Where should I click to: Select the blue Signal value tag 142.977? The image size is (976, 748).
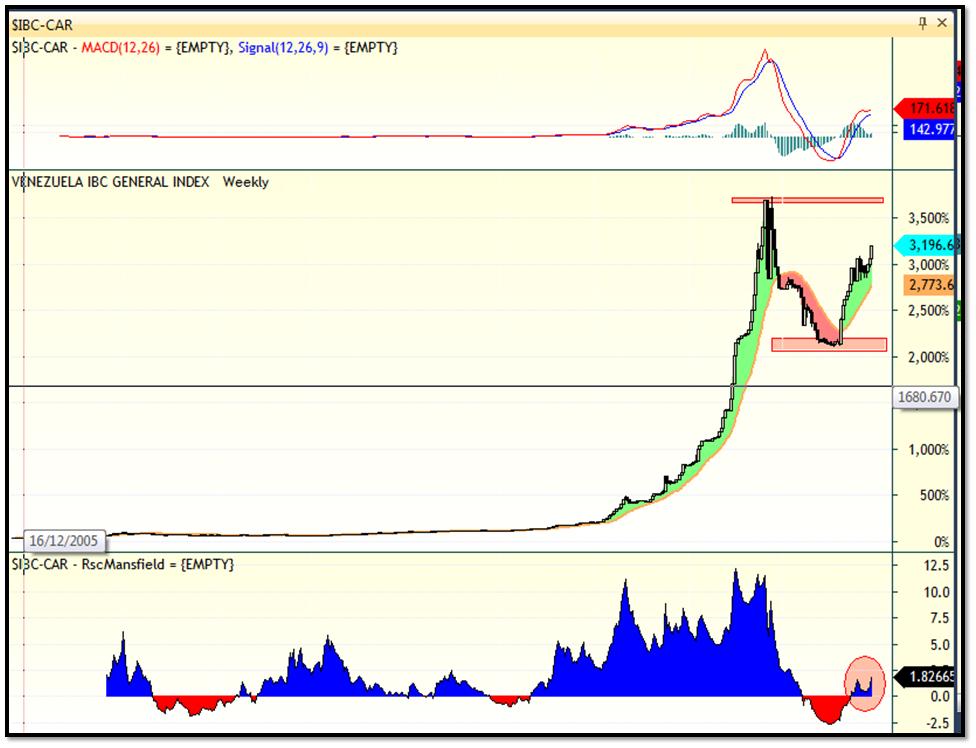pos(929,129)
